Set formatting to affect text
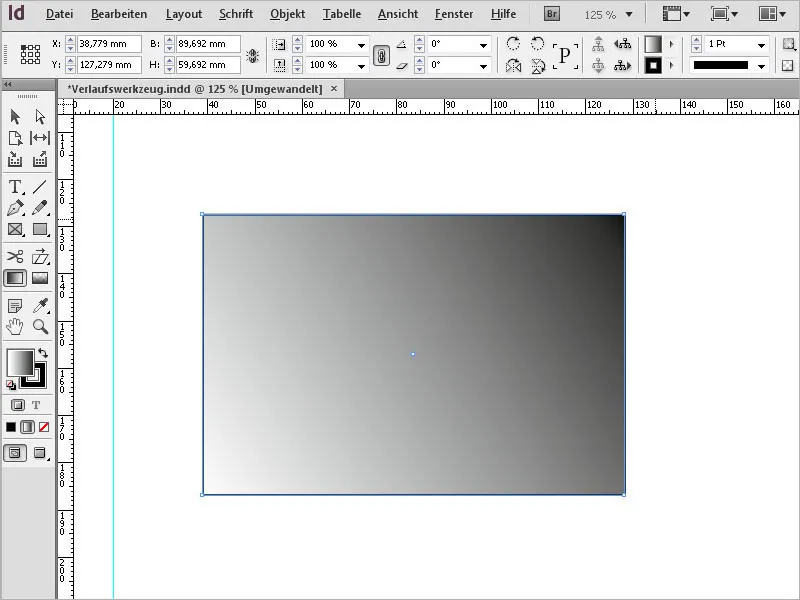 tap(36, 405)
